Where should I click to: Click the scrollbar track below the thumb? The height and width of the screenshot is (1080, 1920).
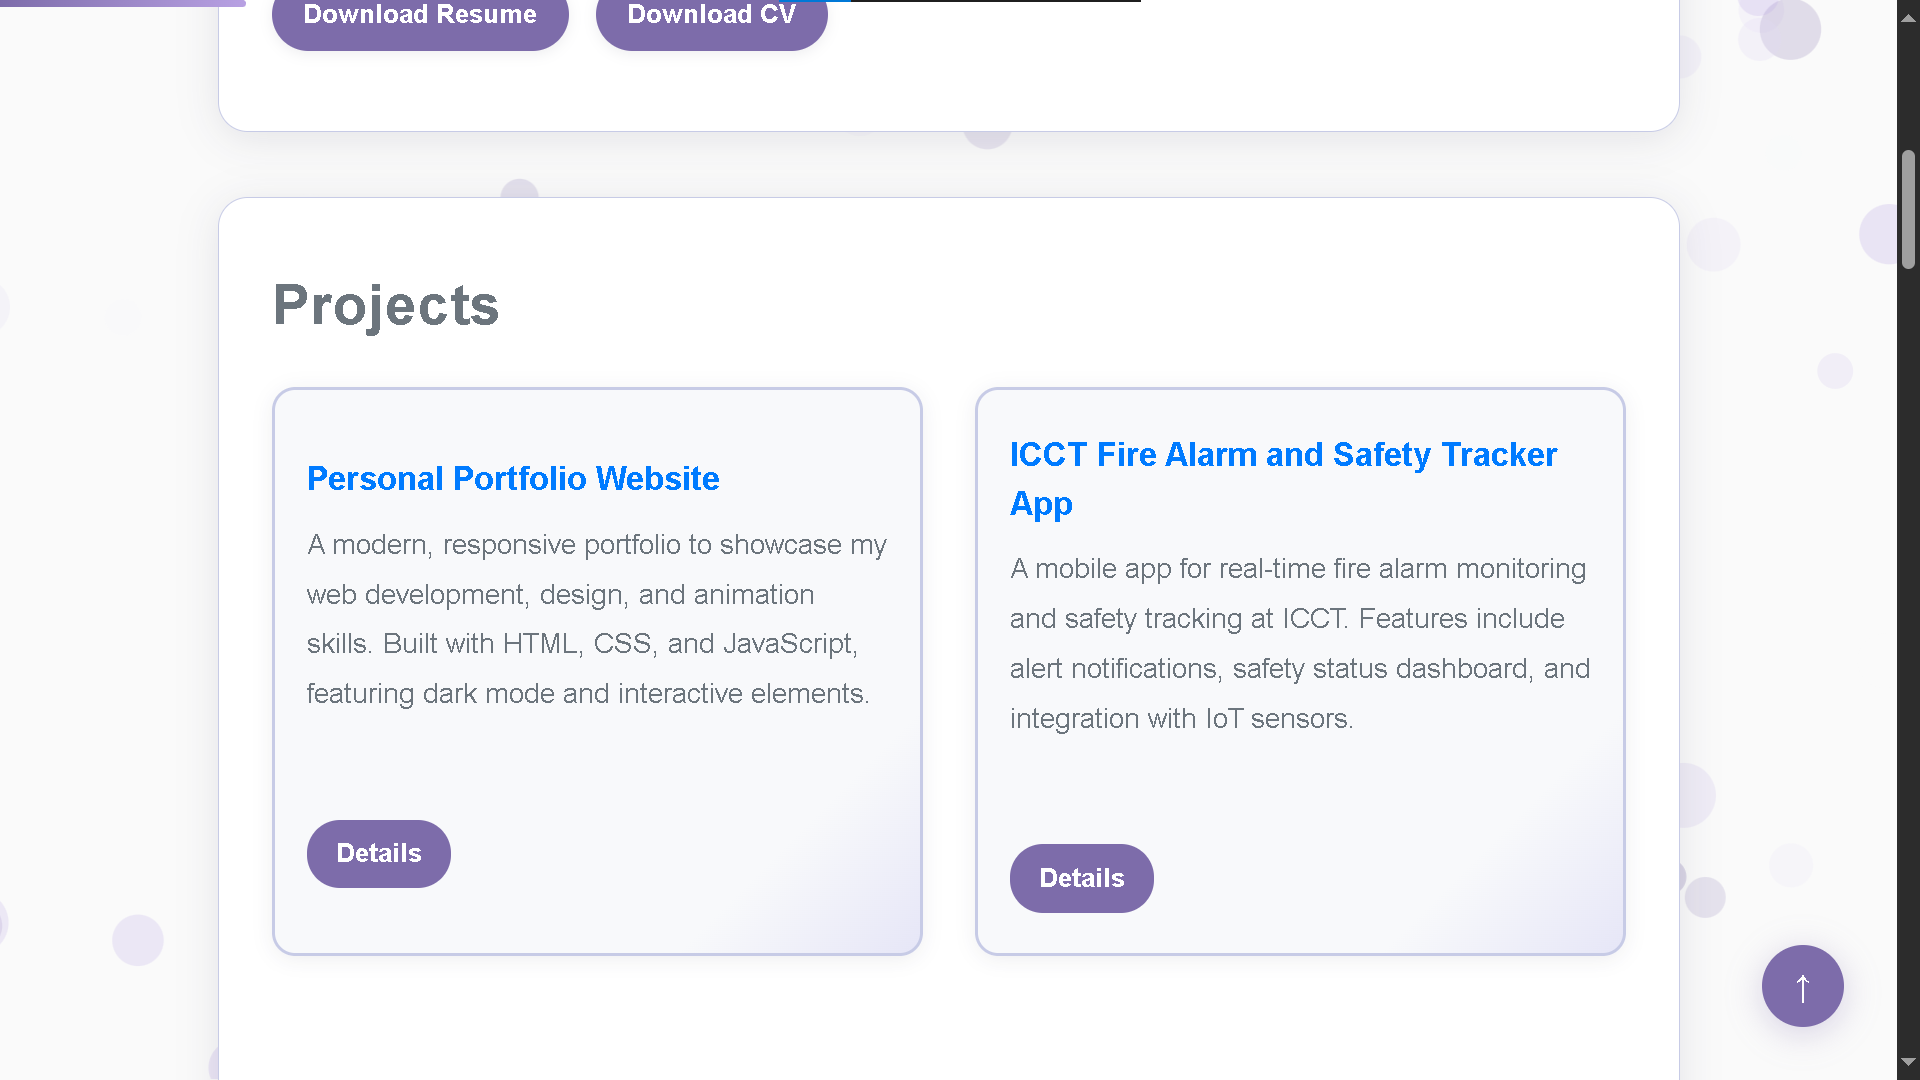tap(1908, 600)
